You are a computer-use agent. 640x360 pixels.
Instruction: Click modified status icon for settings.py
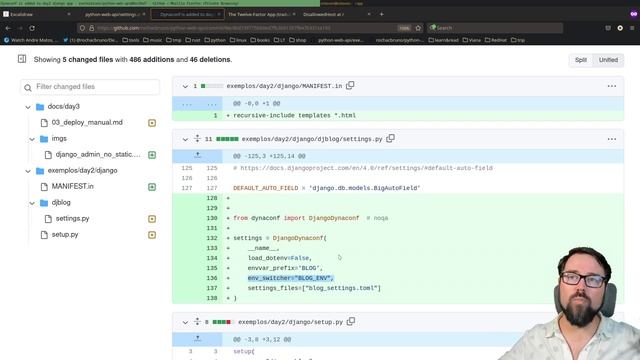point(152,219)
